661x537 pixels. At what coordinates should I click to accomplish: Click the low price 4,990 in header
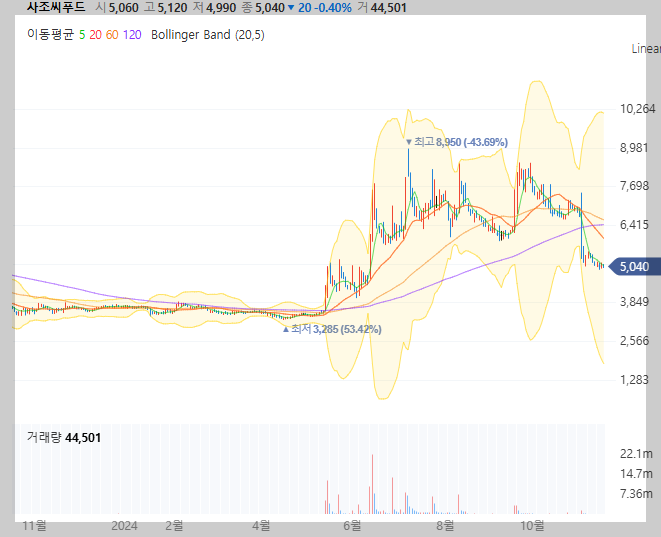point(220,8)
